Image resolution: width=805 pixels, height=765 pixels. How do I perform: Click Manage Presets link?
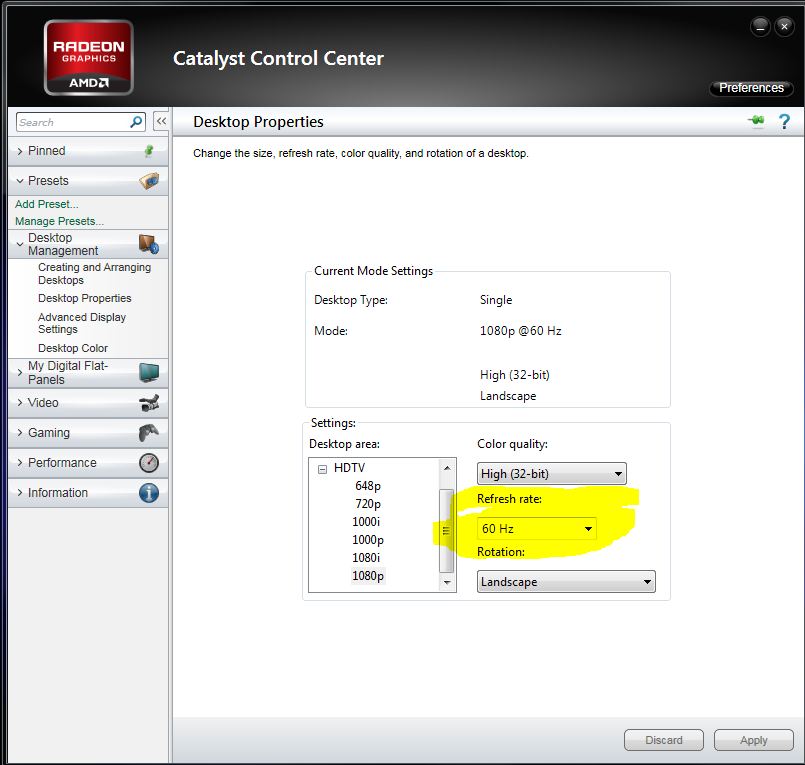(x=60, y=221)
